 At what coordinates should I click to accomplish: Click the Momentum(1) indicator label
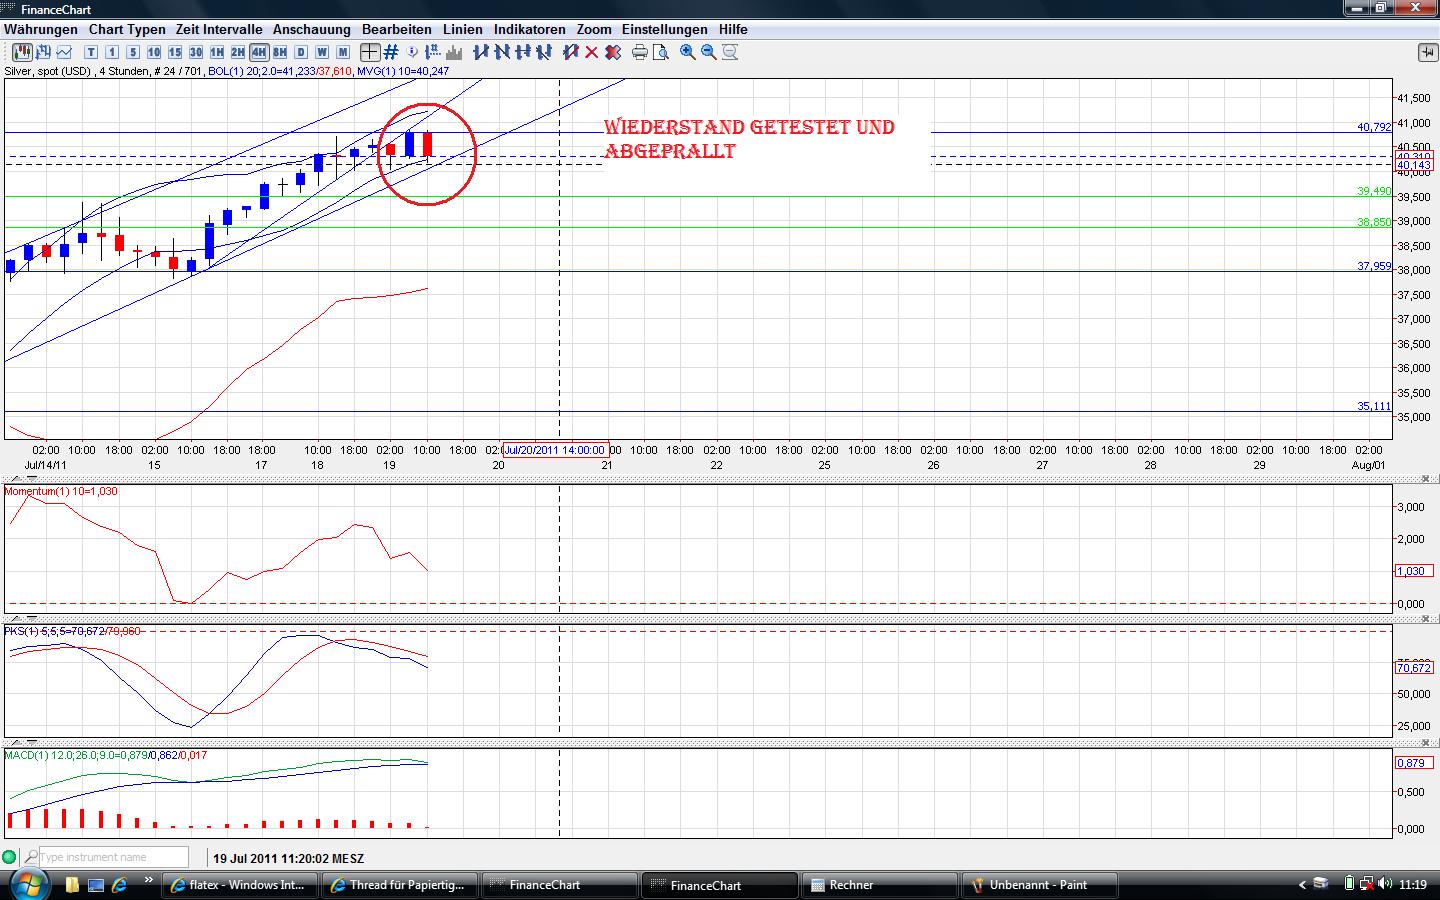[61, 491]
